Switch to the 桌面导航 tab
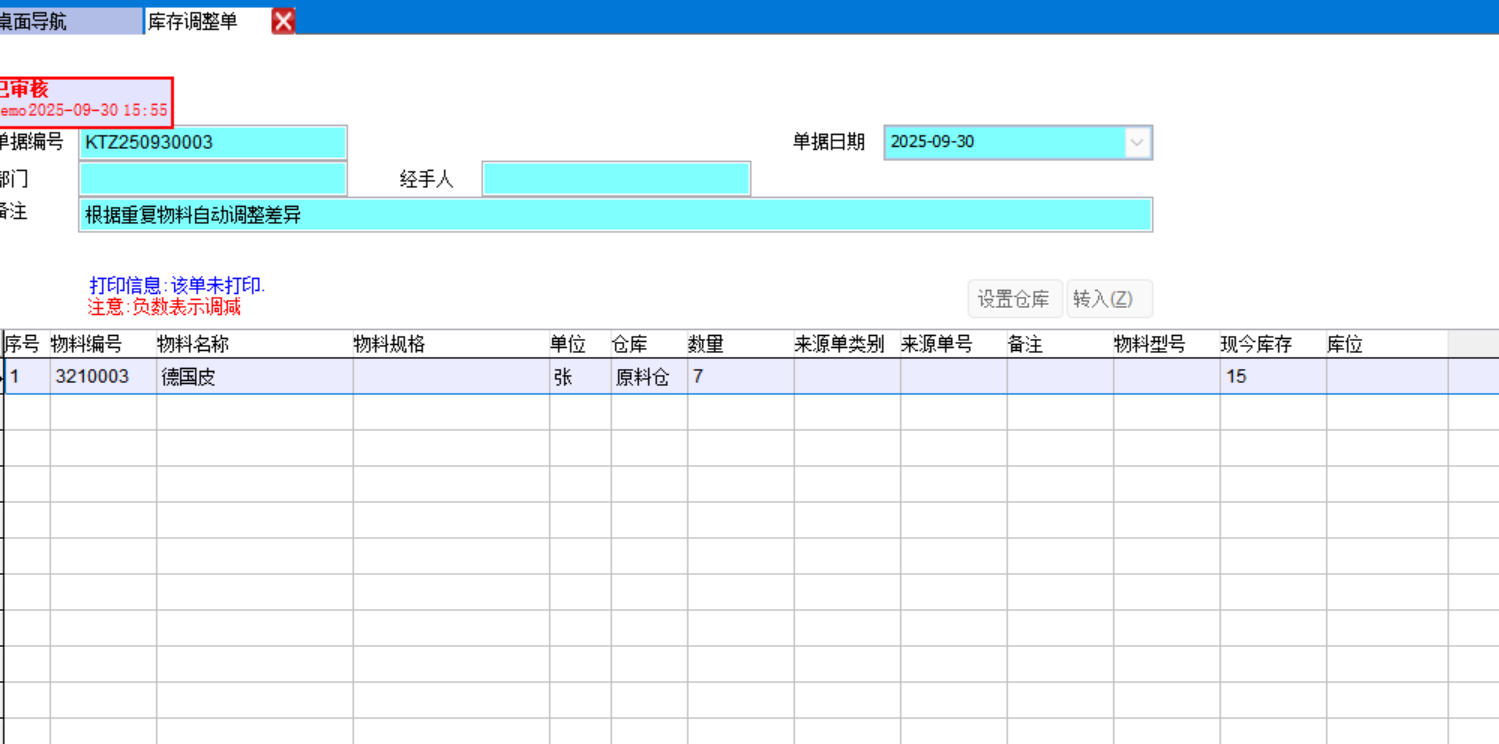Image resolution: width=1499 pixels, height=744 pixels. [x=70, y=21]
